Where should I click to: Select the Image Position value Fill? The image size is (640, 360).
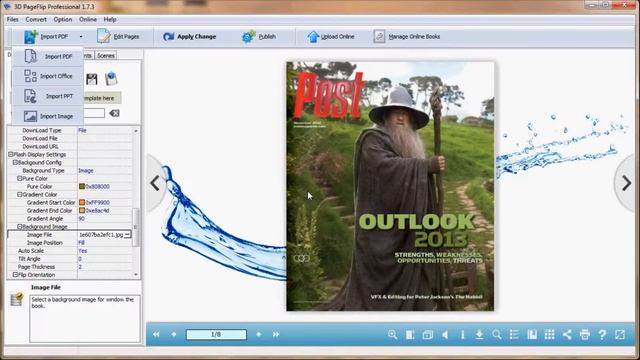[x=81, y=243]
